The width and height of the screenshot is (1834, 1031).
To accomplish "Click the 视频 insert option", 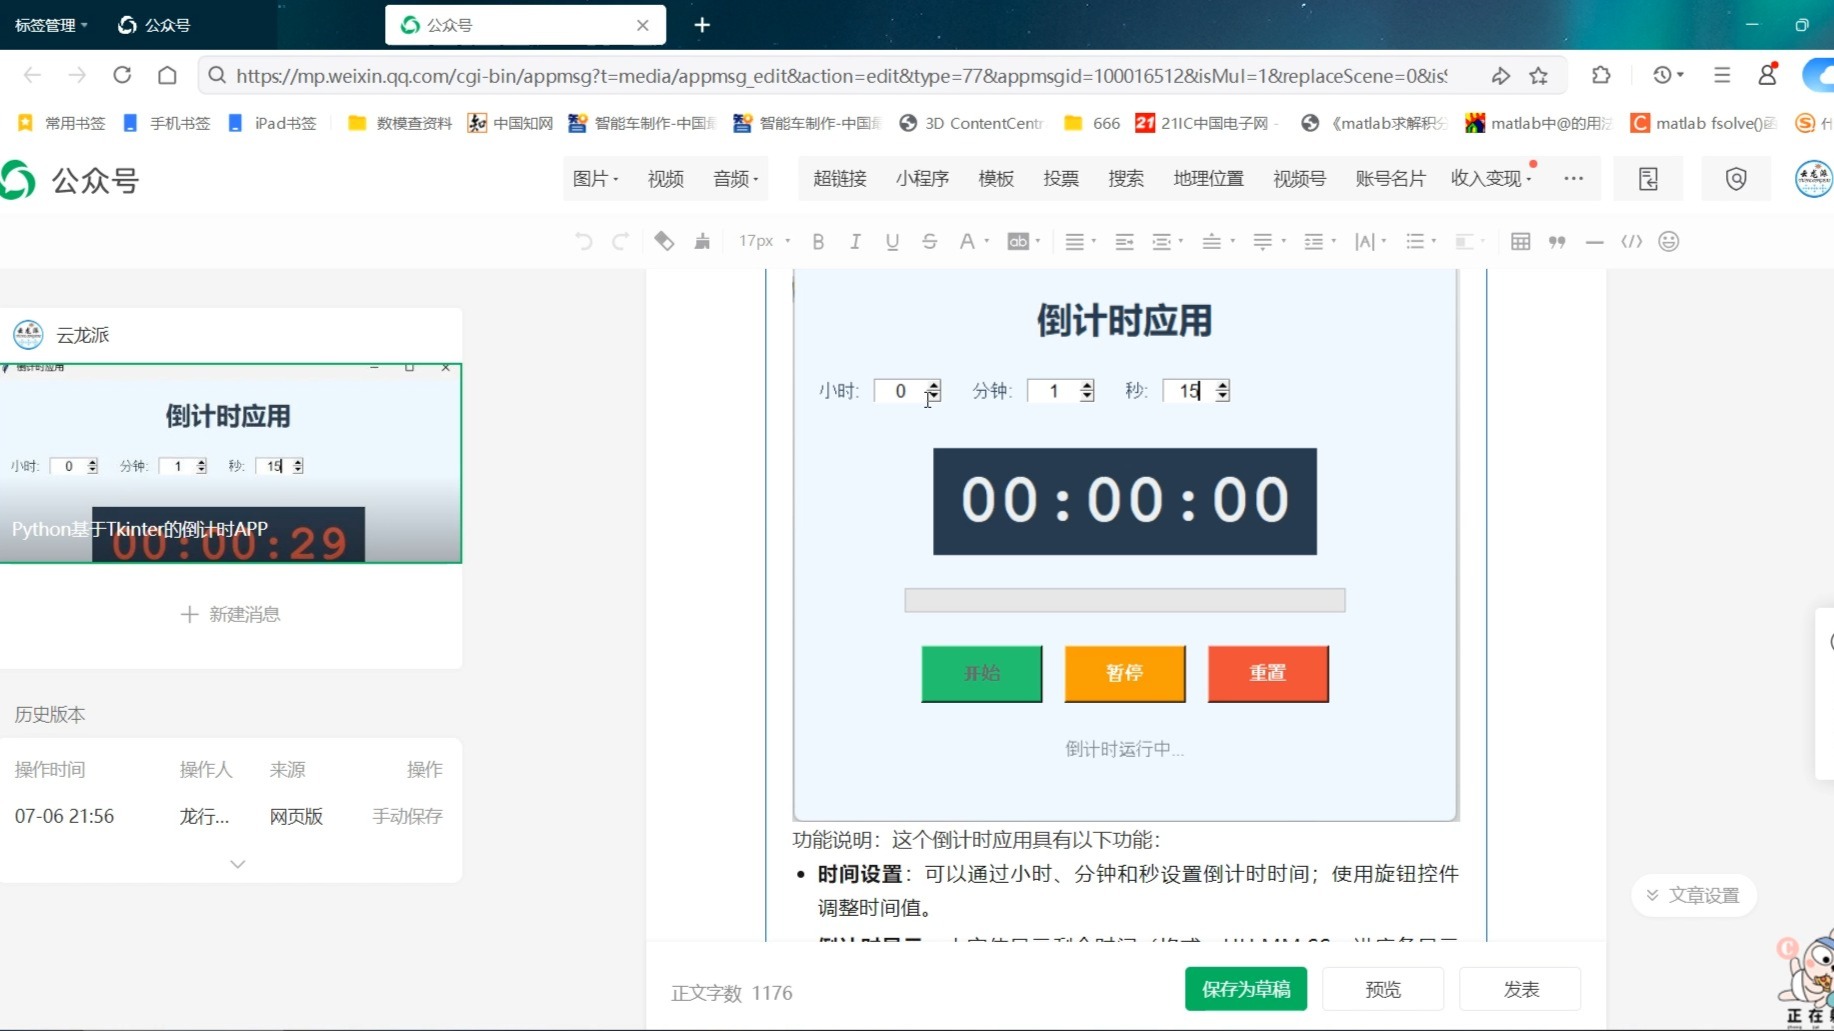I will coord(665,178).
